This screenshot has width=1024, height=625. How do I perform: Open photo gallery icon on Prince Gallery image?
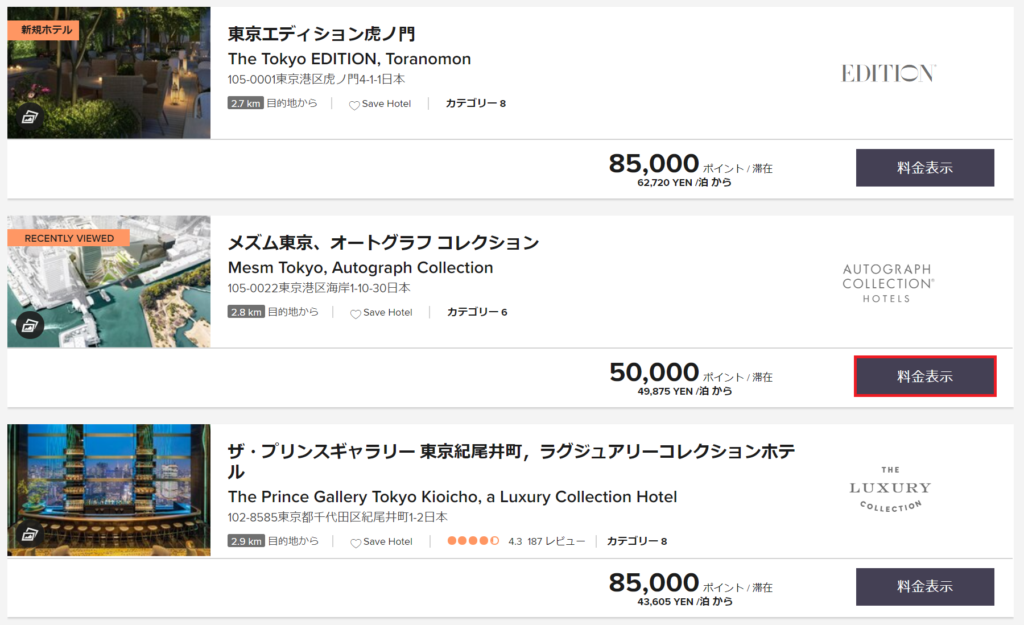point(29,534)
